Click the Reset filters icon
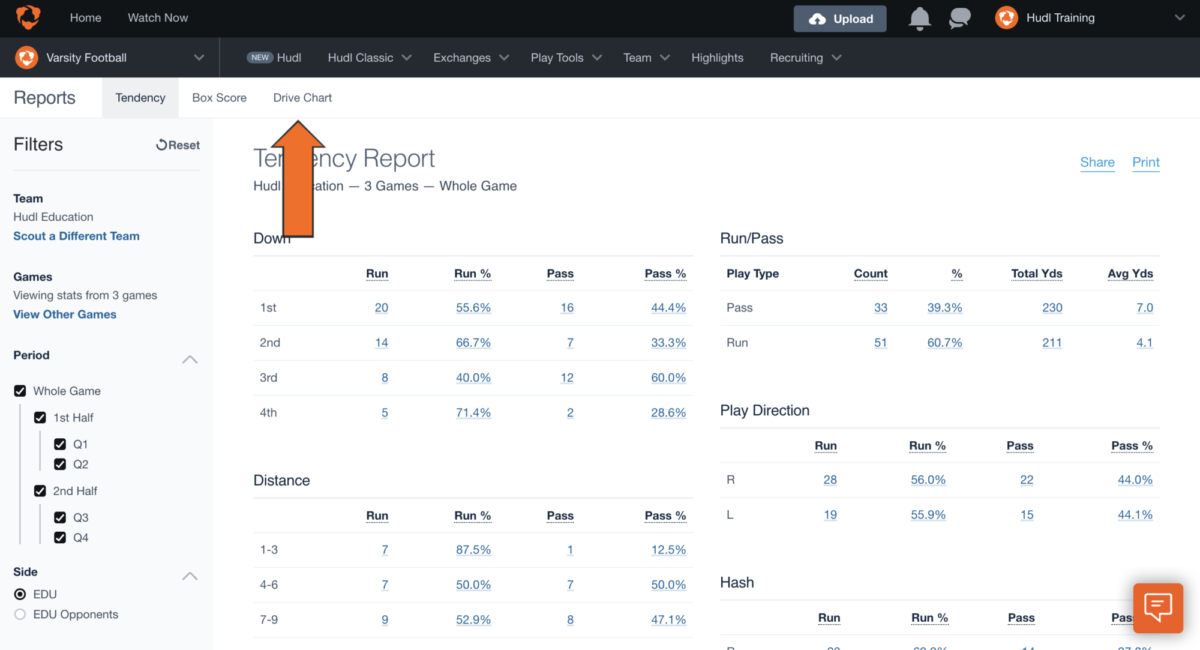1200x650 pixels. 161,145
